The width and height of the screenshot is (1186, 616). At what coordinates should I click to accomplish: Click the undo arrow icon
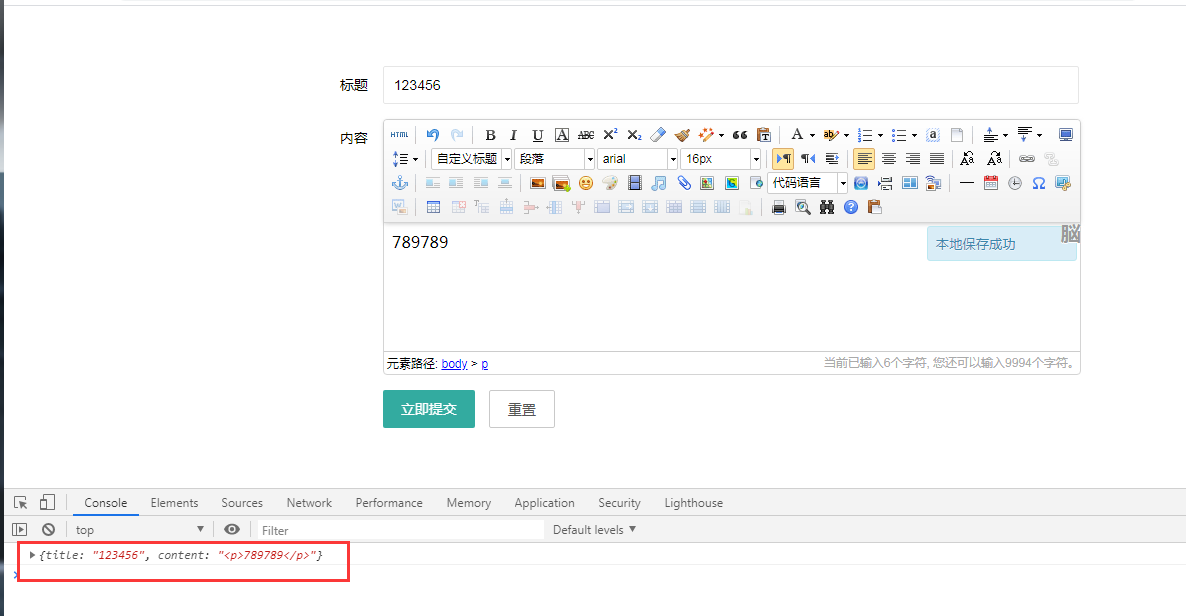pos(433,135)
